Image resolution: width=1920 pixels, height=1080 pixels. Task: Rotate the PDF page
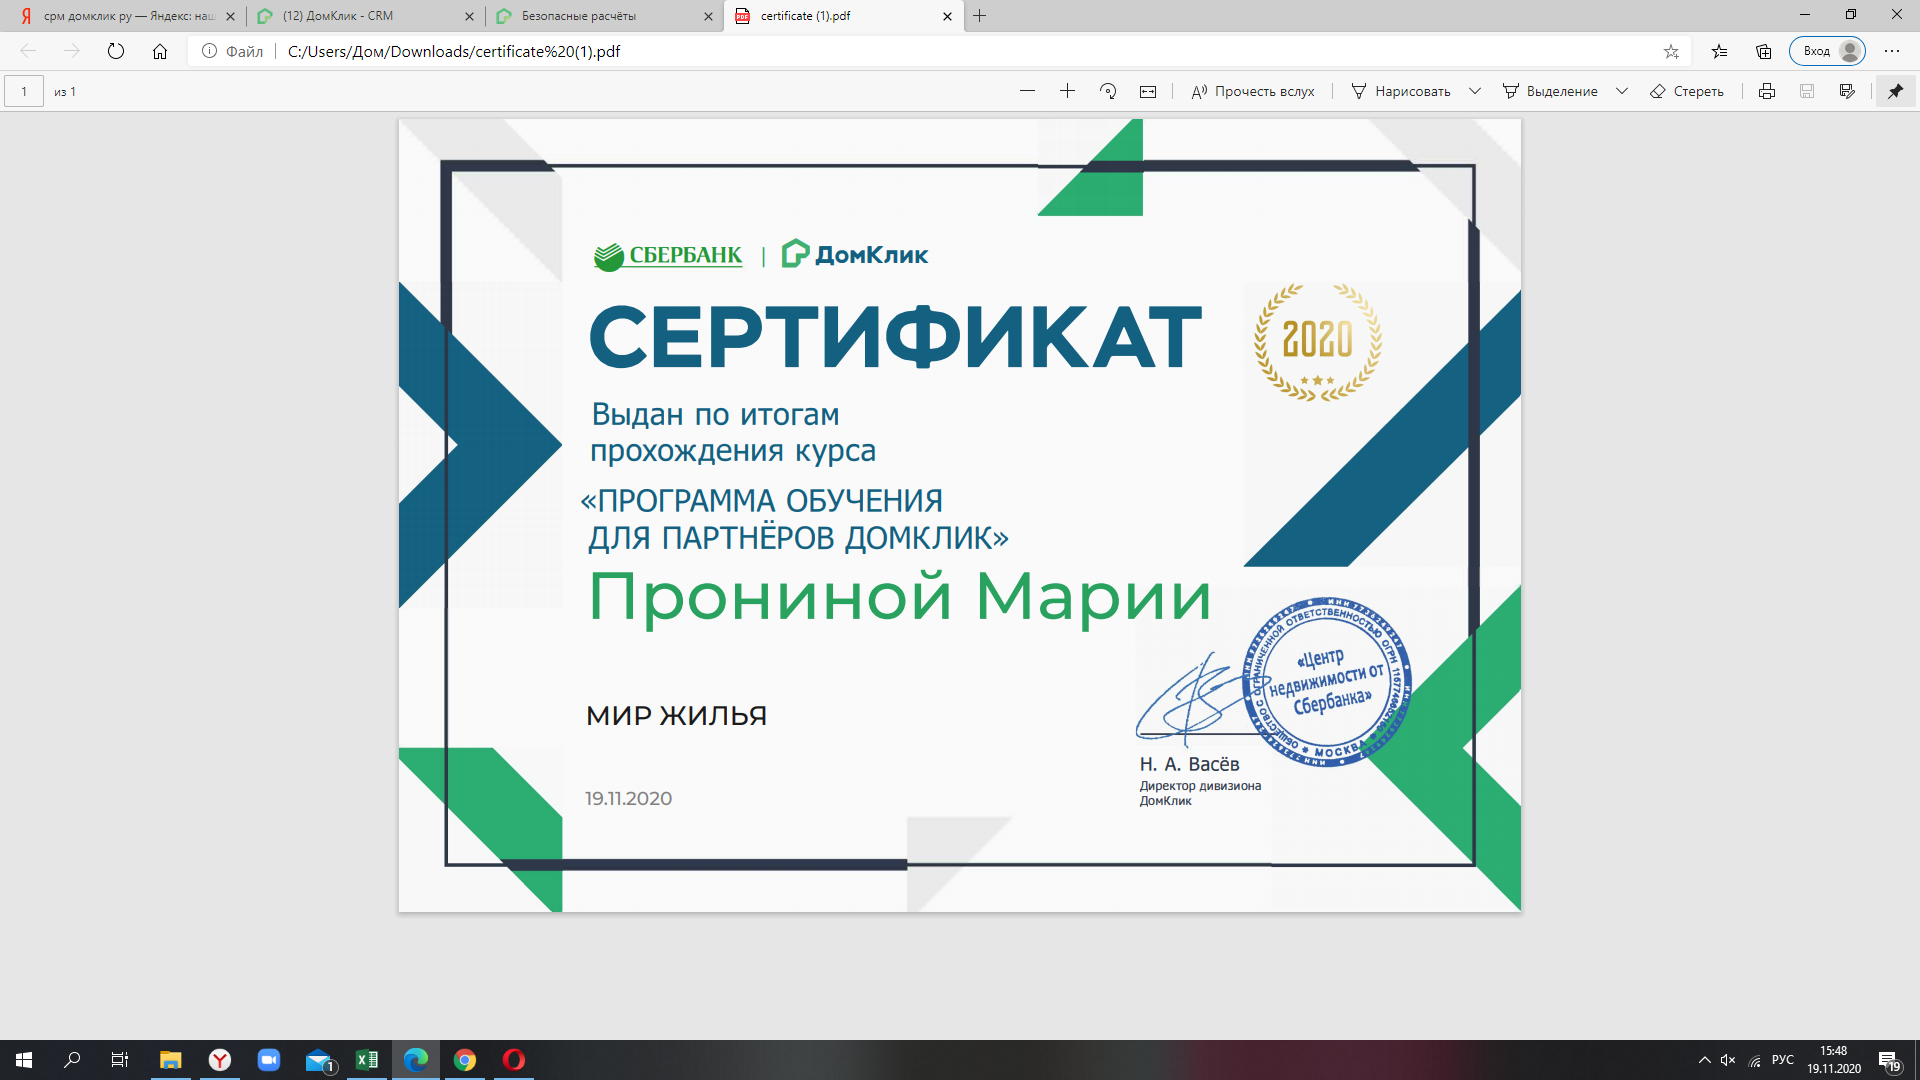pos(1108,91)
